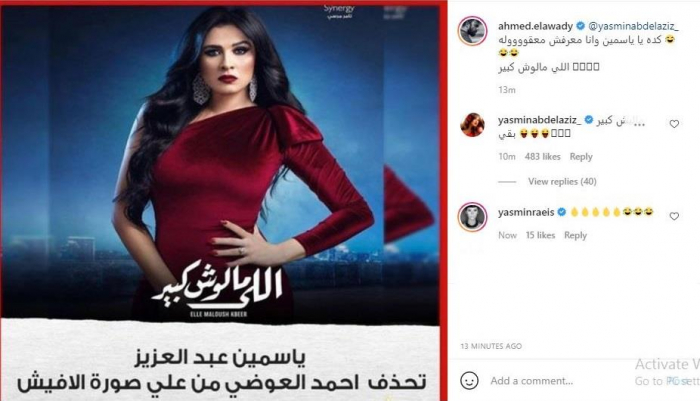Open 483 likes list
This screenshot has height=401, width=700.
(x=542, y=157)
